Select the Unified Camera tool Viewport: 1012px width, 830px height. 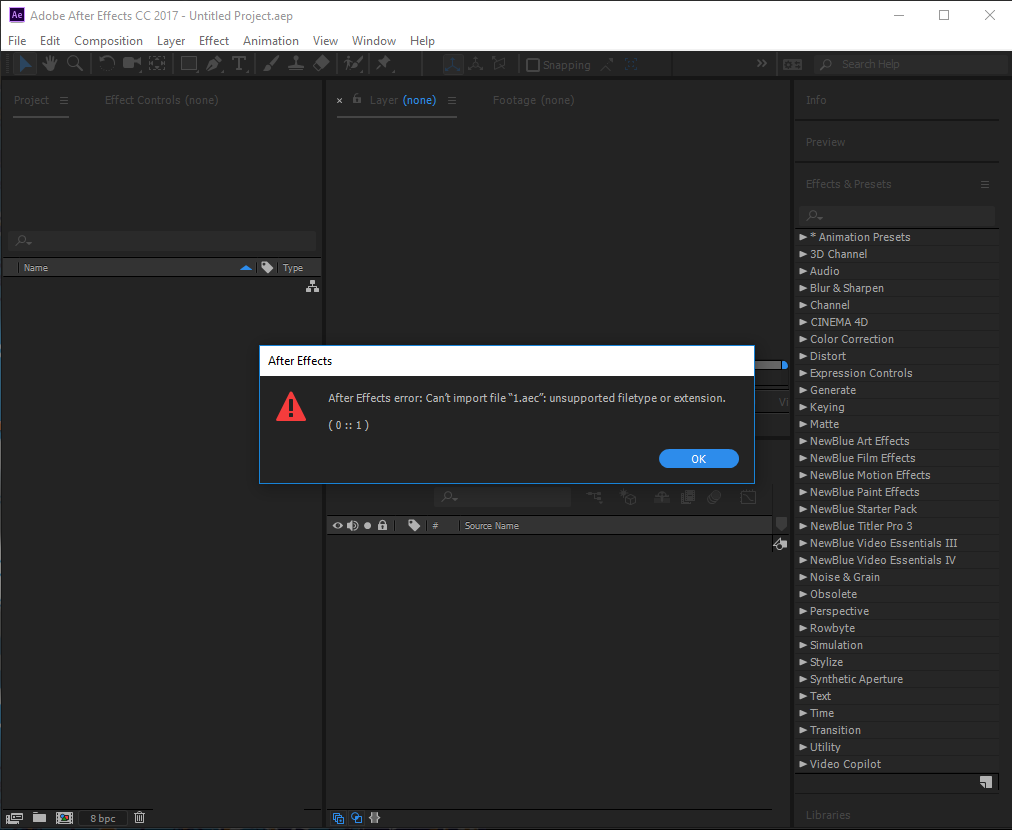[132, 64]
